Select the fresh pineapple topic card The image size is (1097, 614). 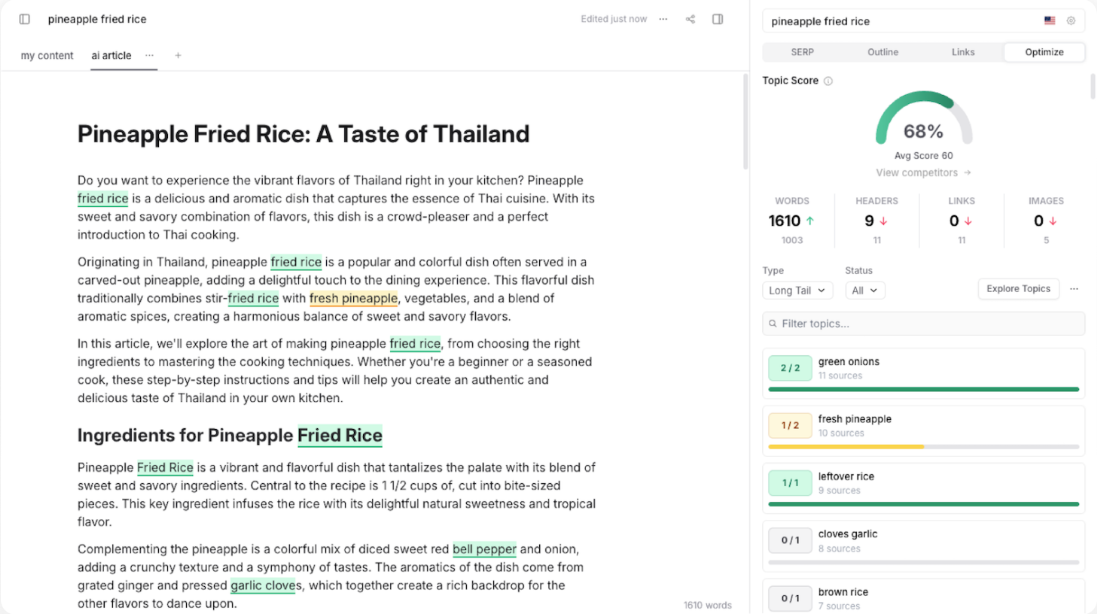[x=922, y=428]
